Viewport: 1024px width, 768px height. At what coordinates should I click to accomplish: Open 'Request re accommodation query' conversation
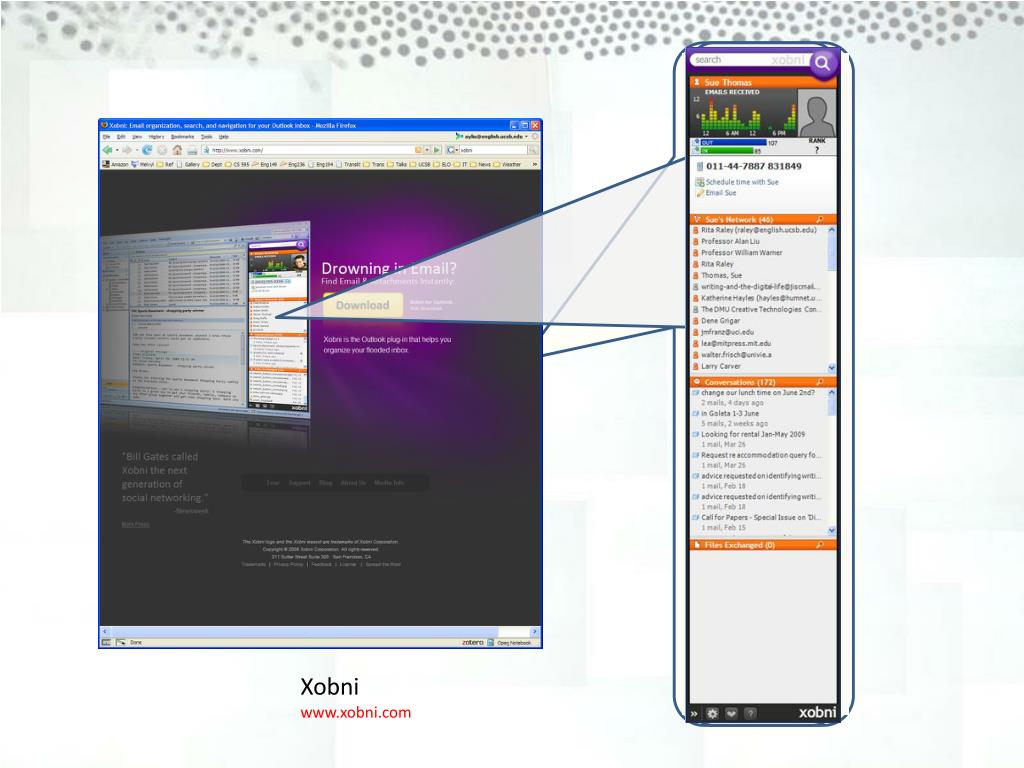(761, 455)
